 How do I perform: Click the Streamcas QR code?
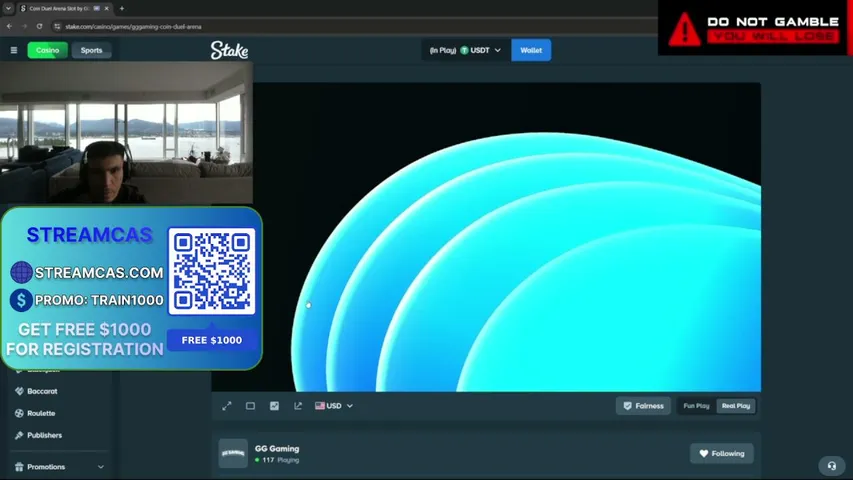click(212, 271)
